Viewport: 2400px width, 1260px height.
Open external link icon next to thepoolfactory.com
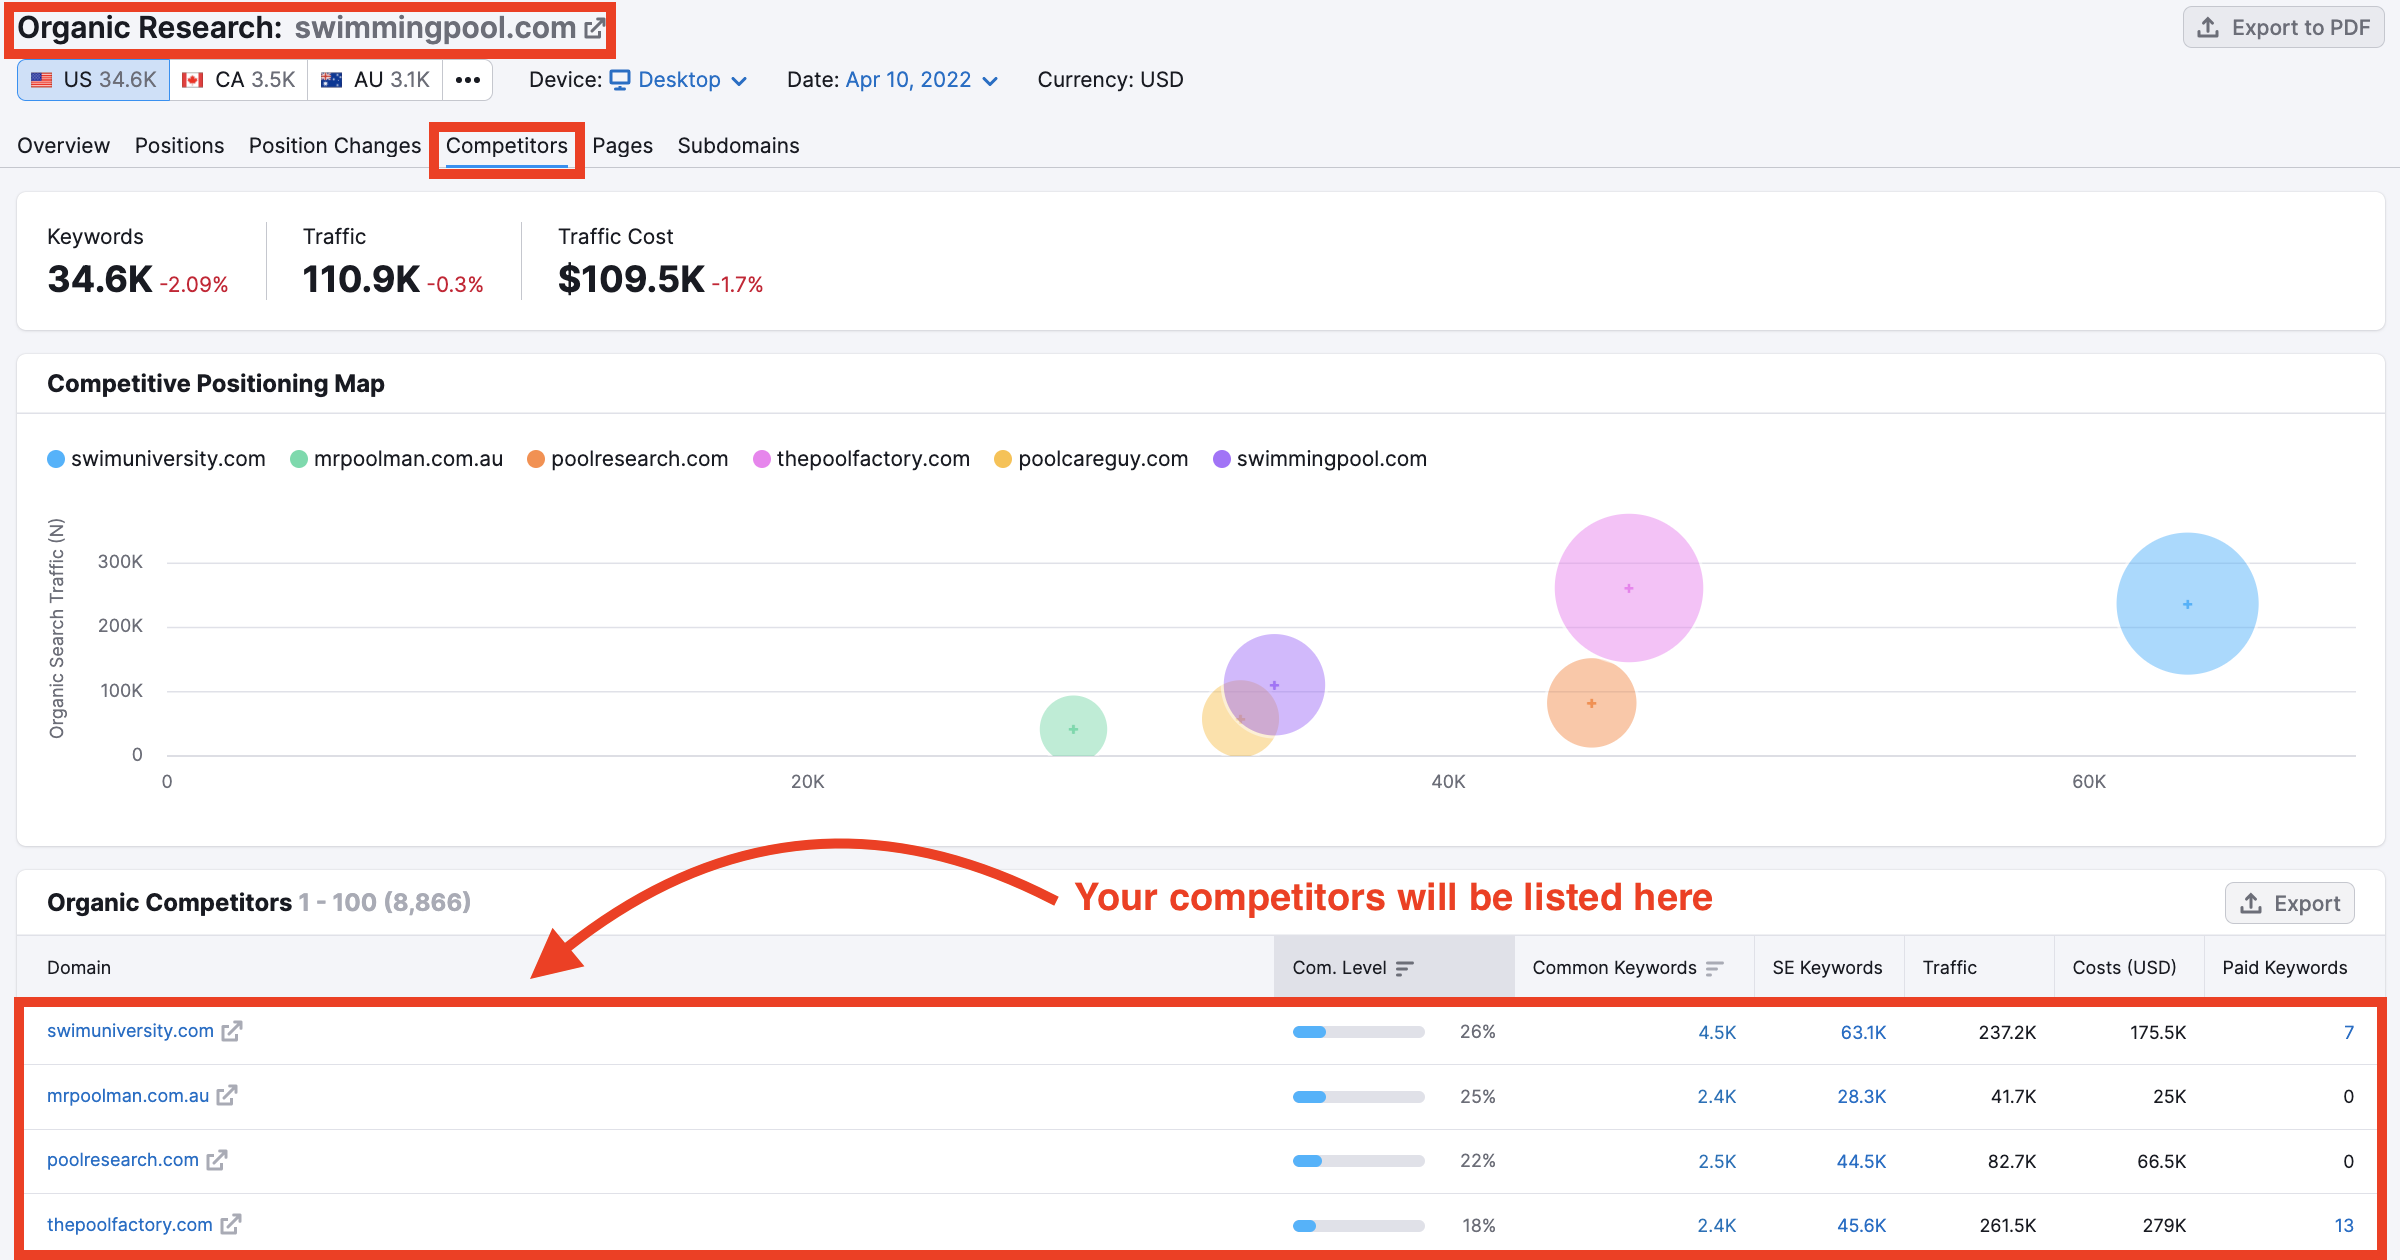click(231, 1225)
